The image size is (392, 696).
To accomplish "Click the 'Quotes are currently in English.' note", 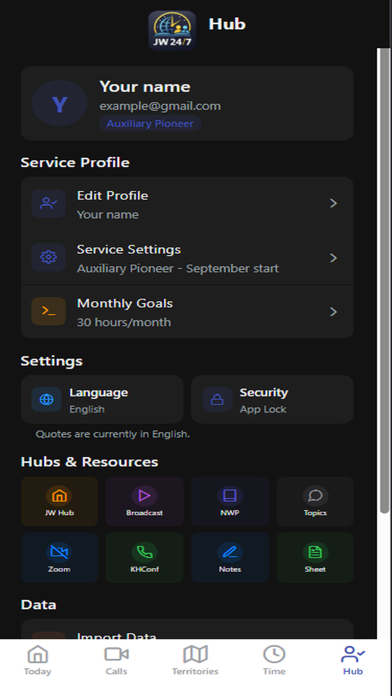I will [113, 434].
